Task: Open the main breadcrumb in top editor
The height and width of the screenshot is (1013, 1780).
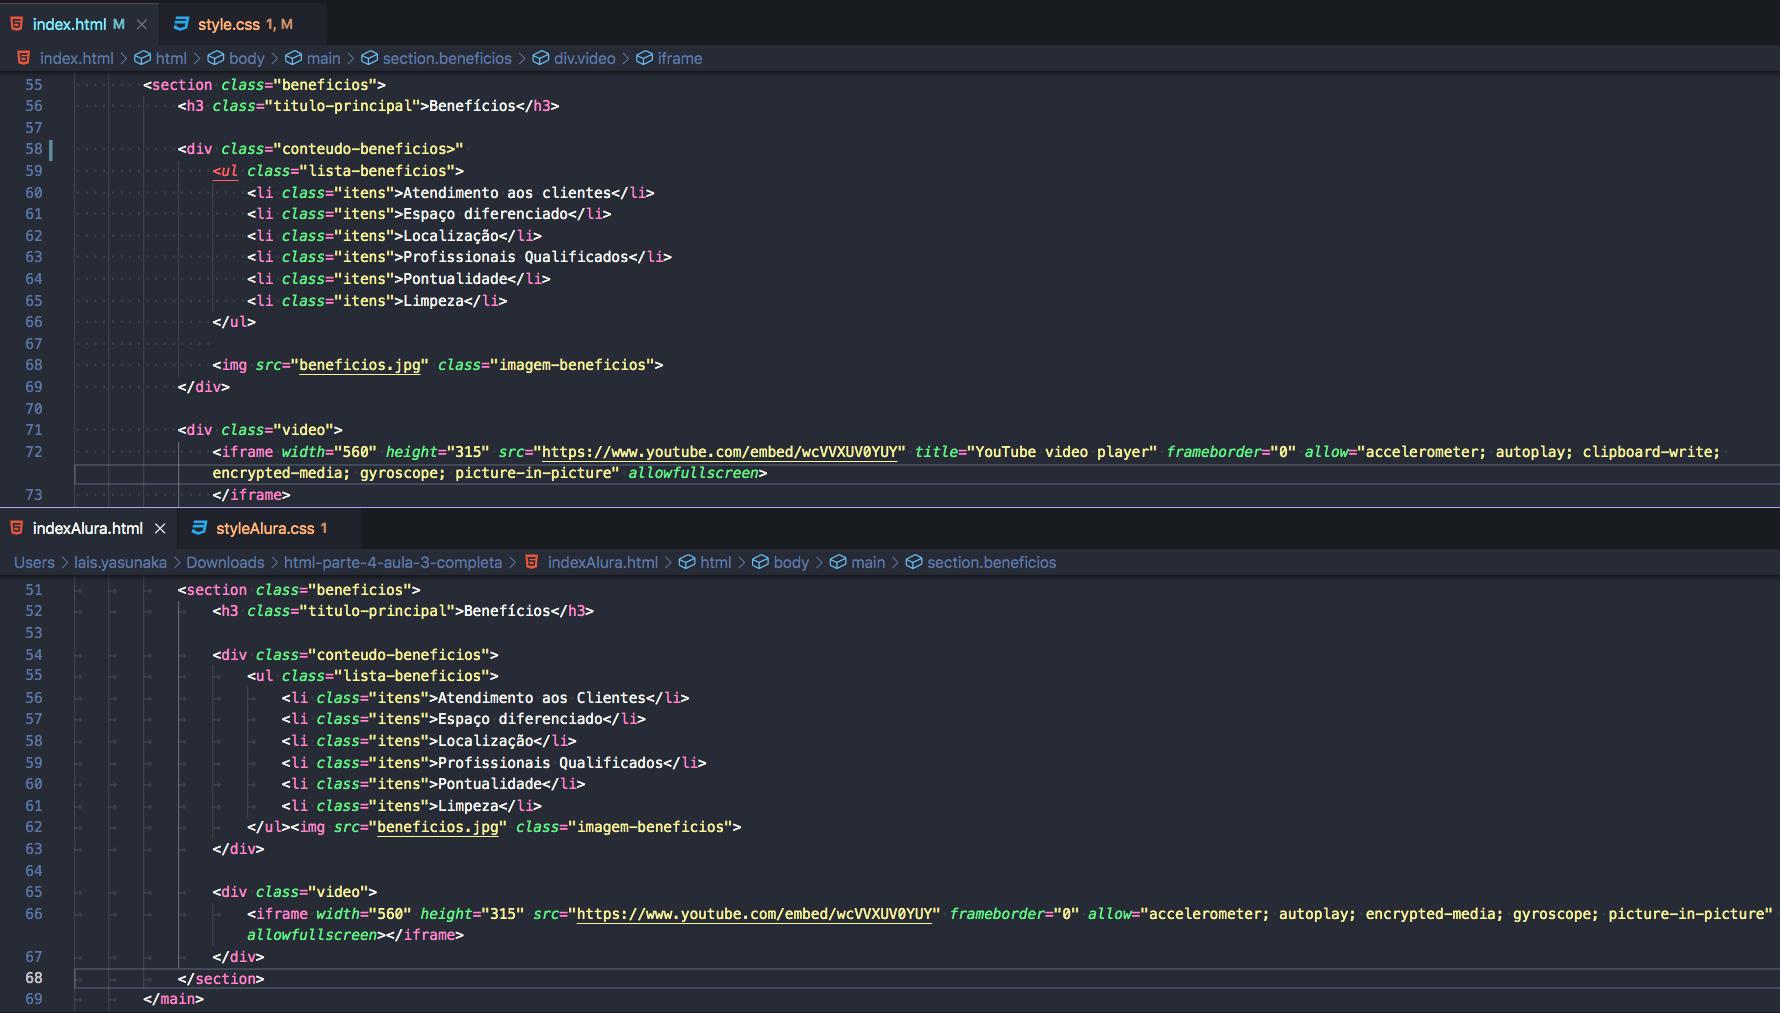Action: pyautogui.click(x=323, y=58)
